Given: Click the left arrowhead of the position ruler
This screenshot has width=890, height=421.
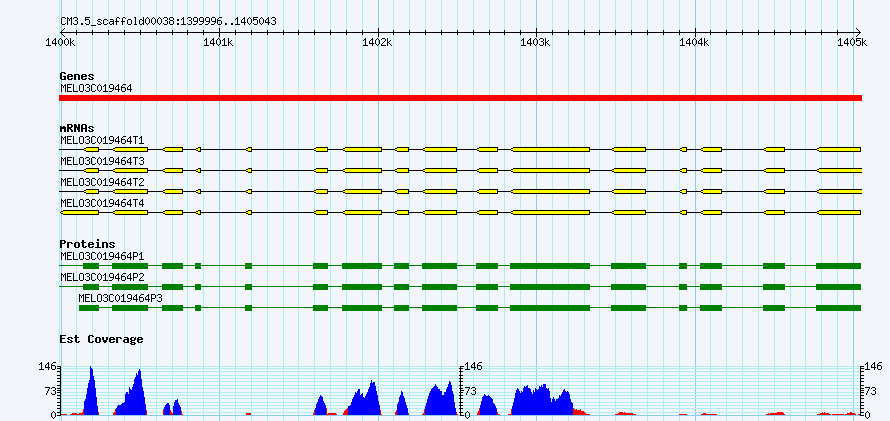Looking at the screenshot, I should coord(62,32).
